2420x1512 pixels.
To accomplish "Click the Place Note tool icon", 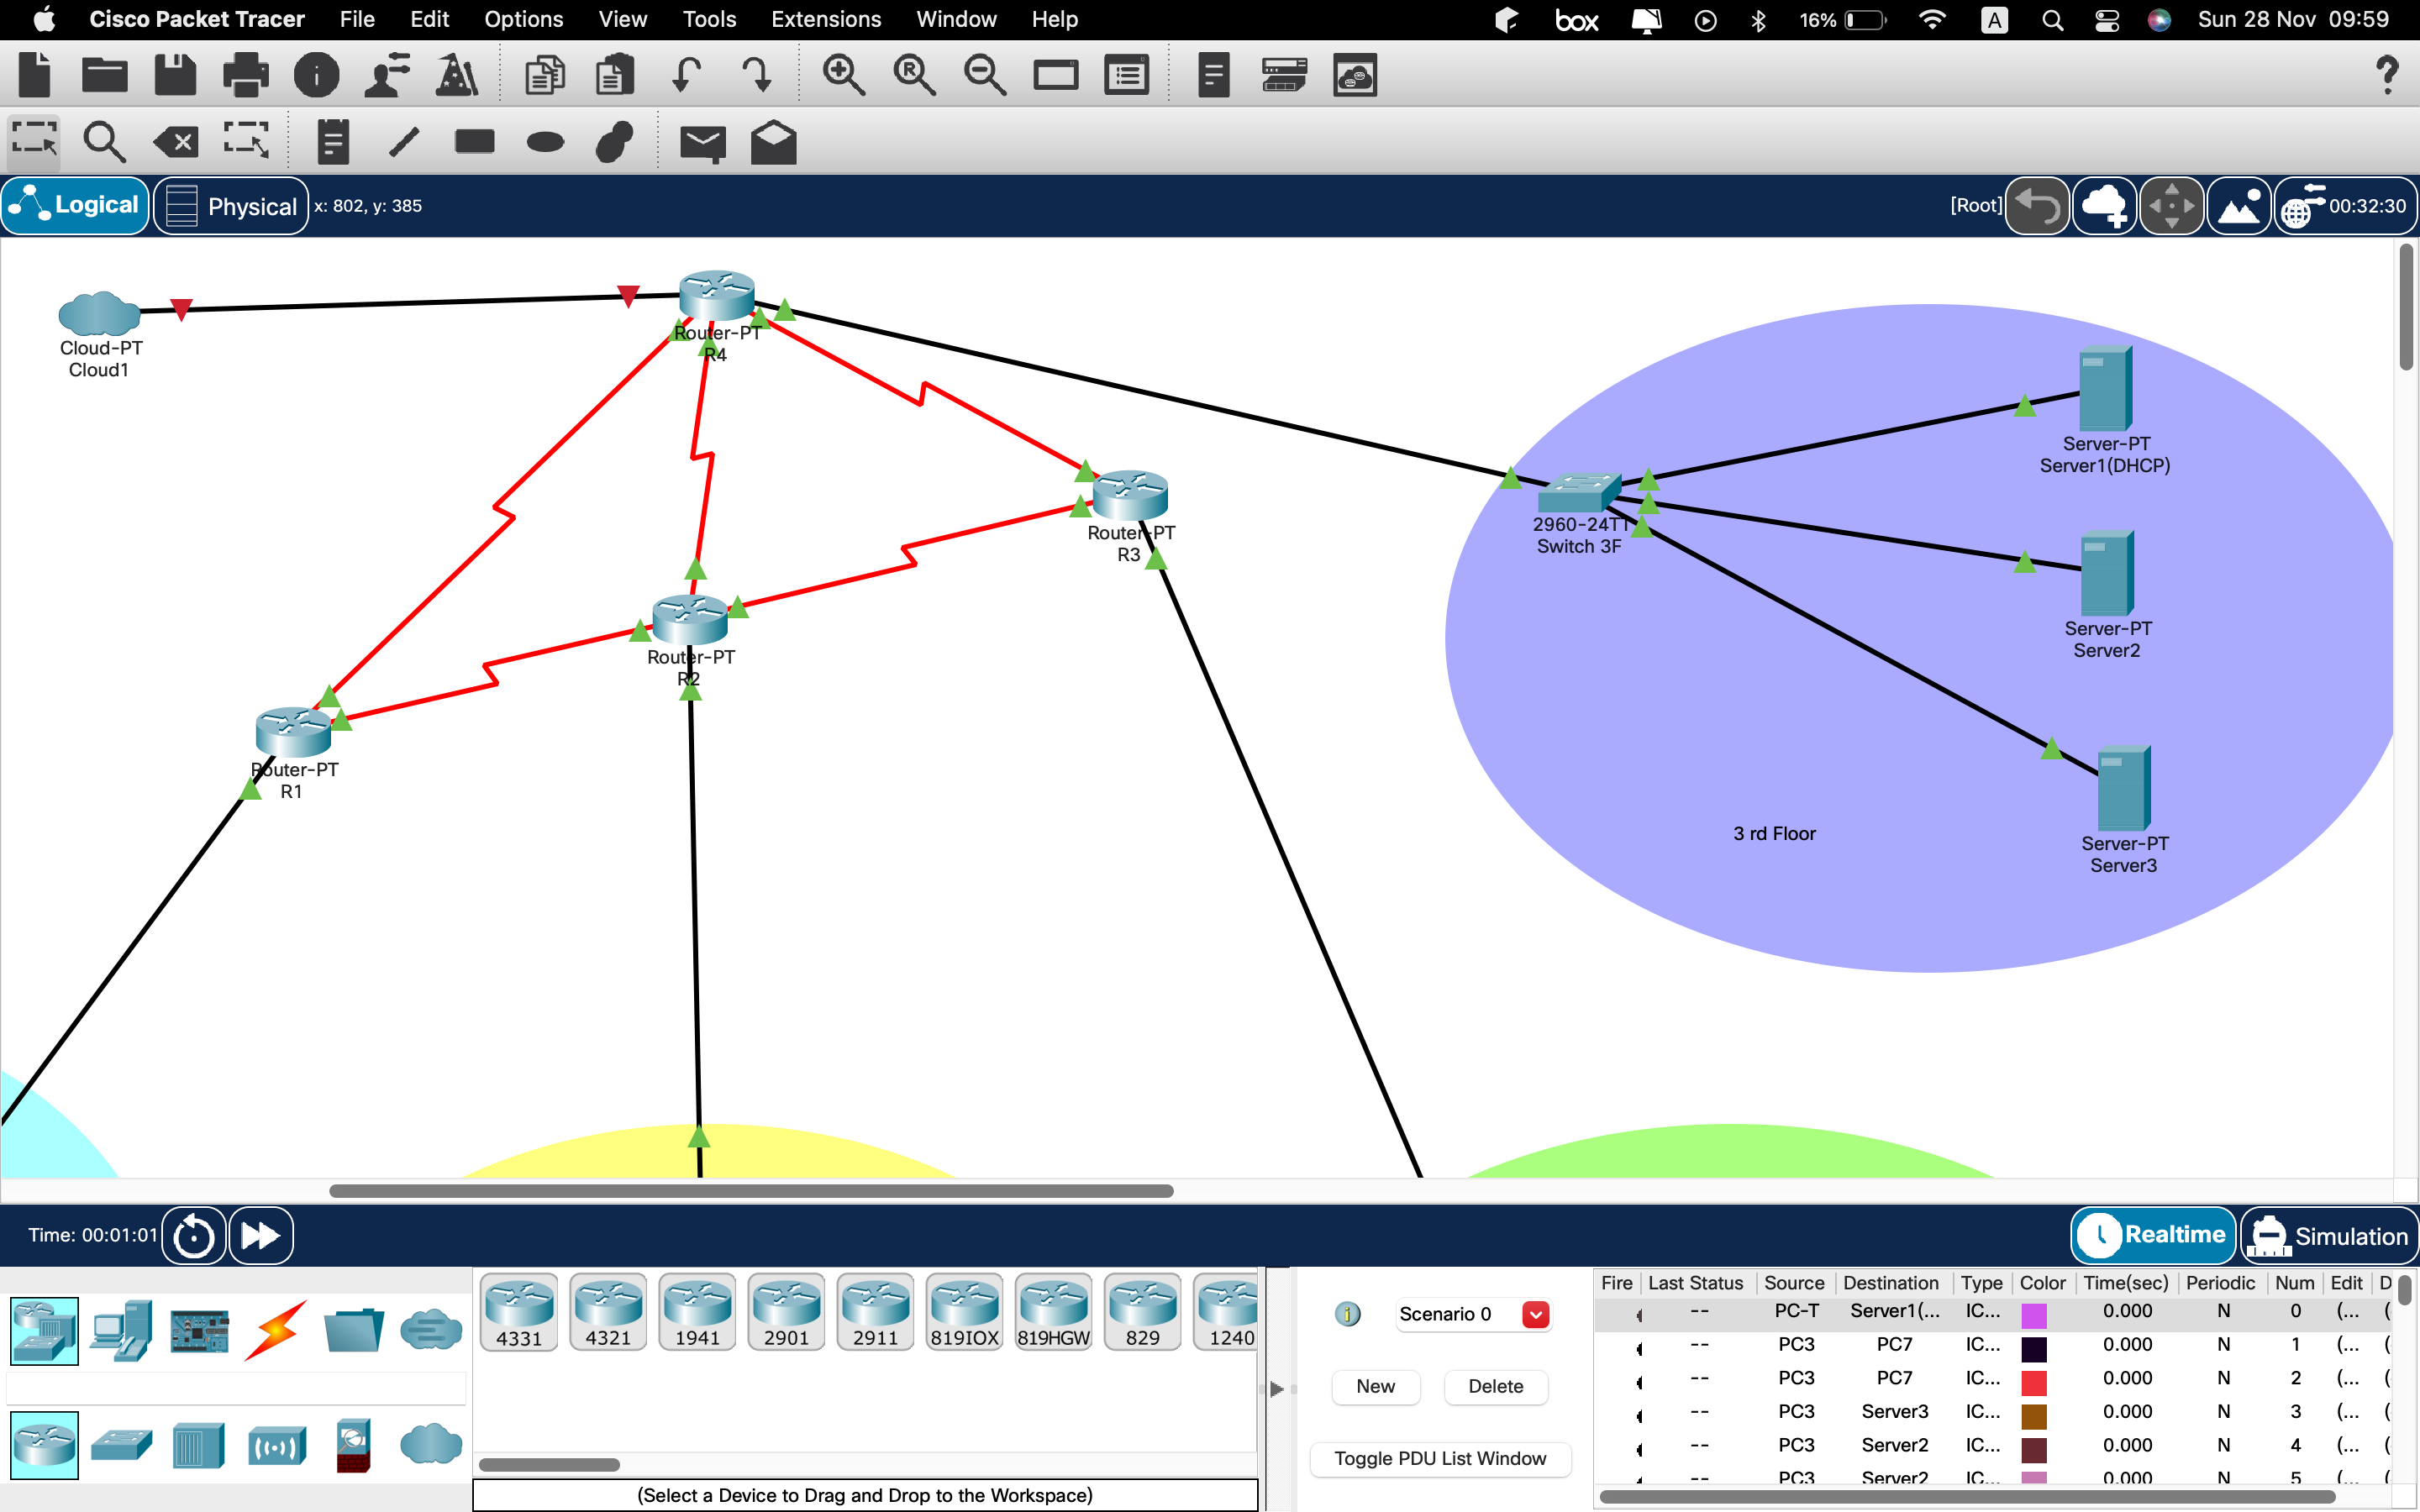I will 332,142.
